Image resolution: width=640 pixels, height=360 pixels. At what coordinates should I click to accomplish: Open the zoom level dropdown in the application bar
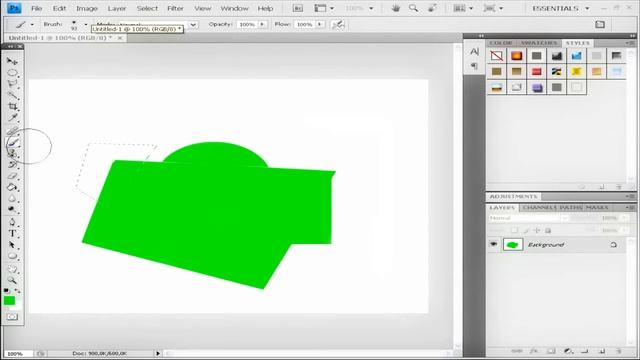[x=371, y=8]
